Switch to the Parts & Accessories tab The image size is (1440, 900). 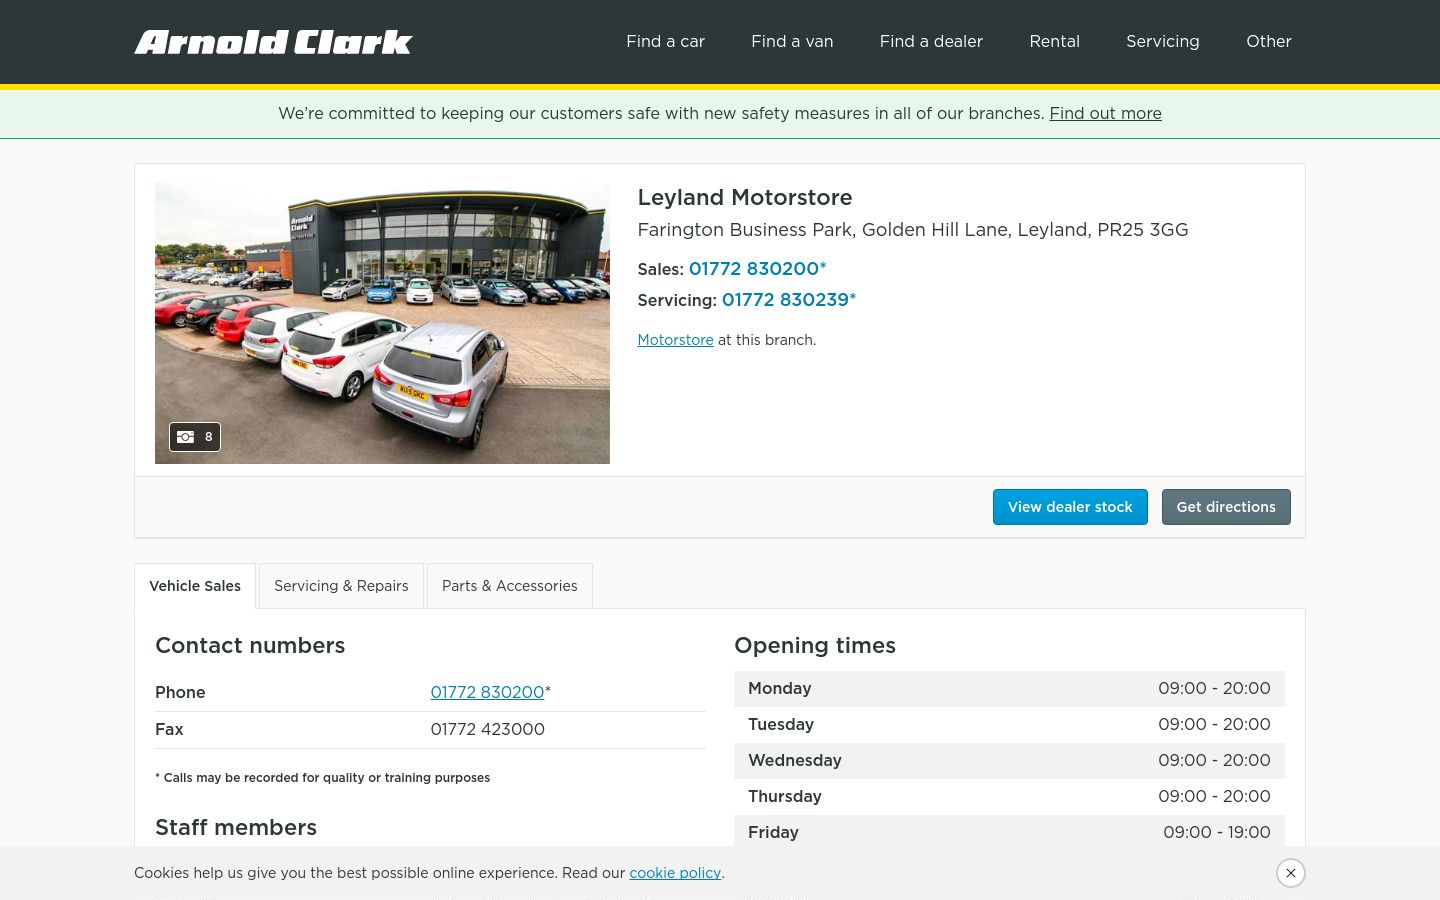pyautogui.click(x=509, y=586)
